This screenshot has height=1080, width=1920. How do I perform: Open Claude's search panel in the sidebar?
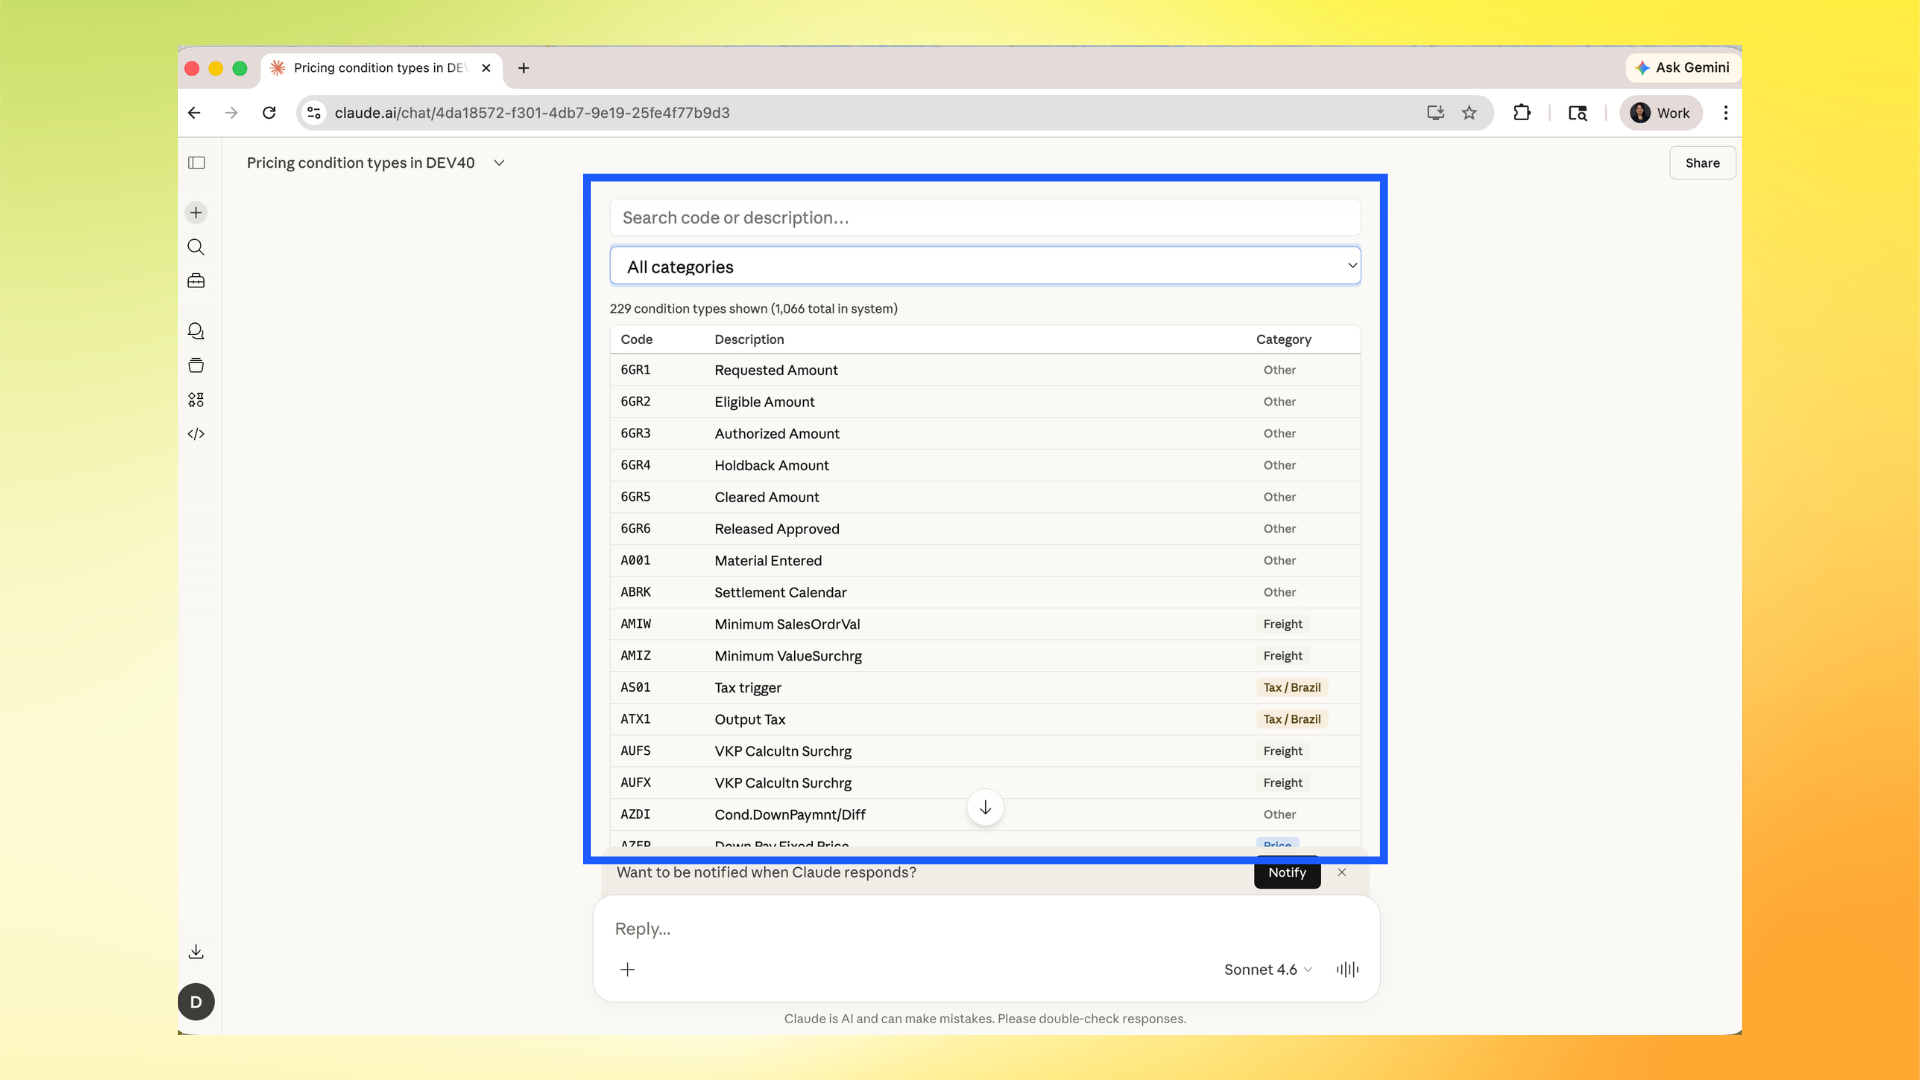[196, 247]
